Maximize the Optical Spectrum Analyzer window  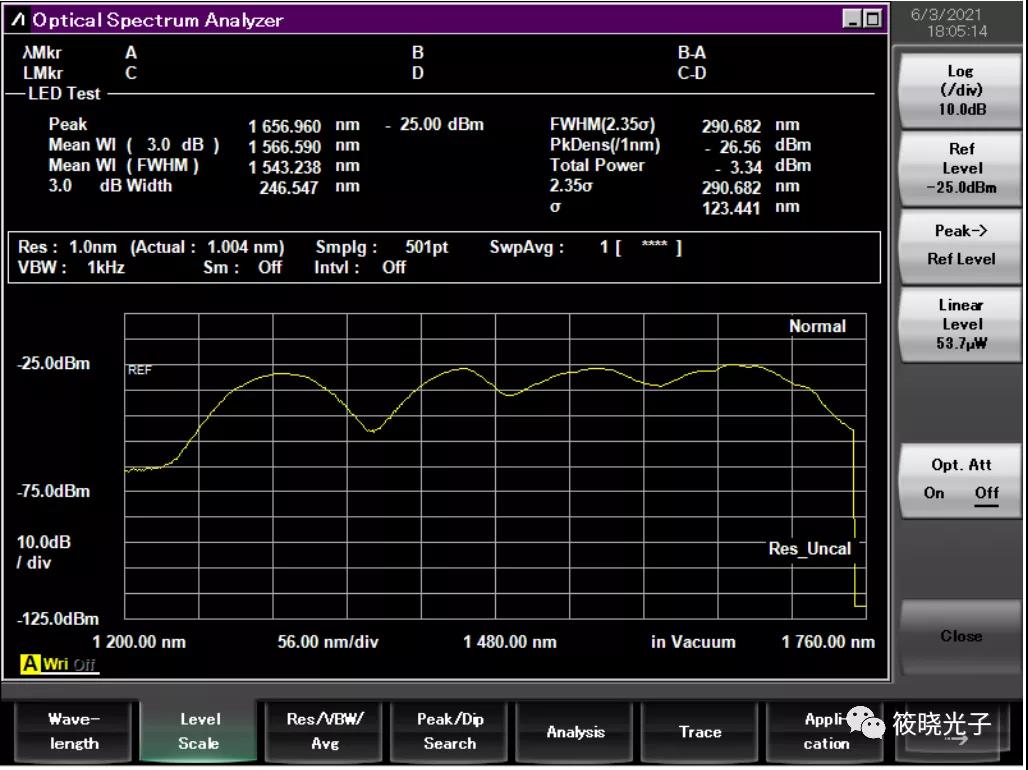pos(872,19)
